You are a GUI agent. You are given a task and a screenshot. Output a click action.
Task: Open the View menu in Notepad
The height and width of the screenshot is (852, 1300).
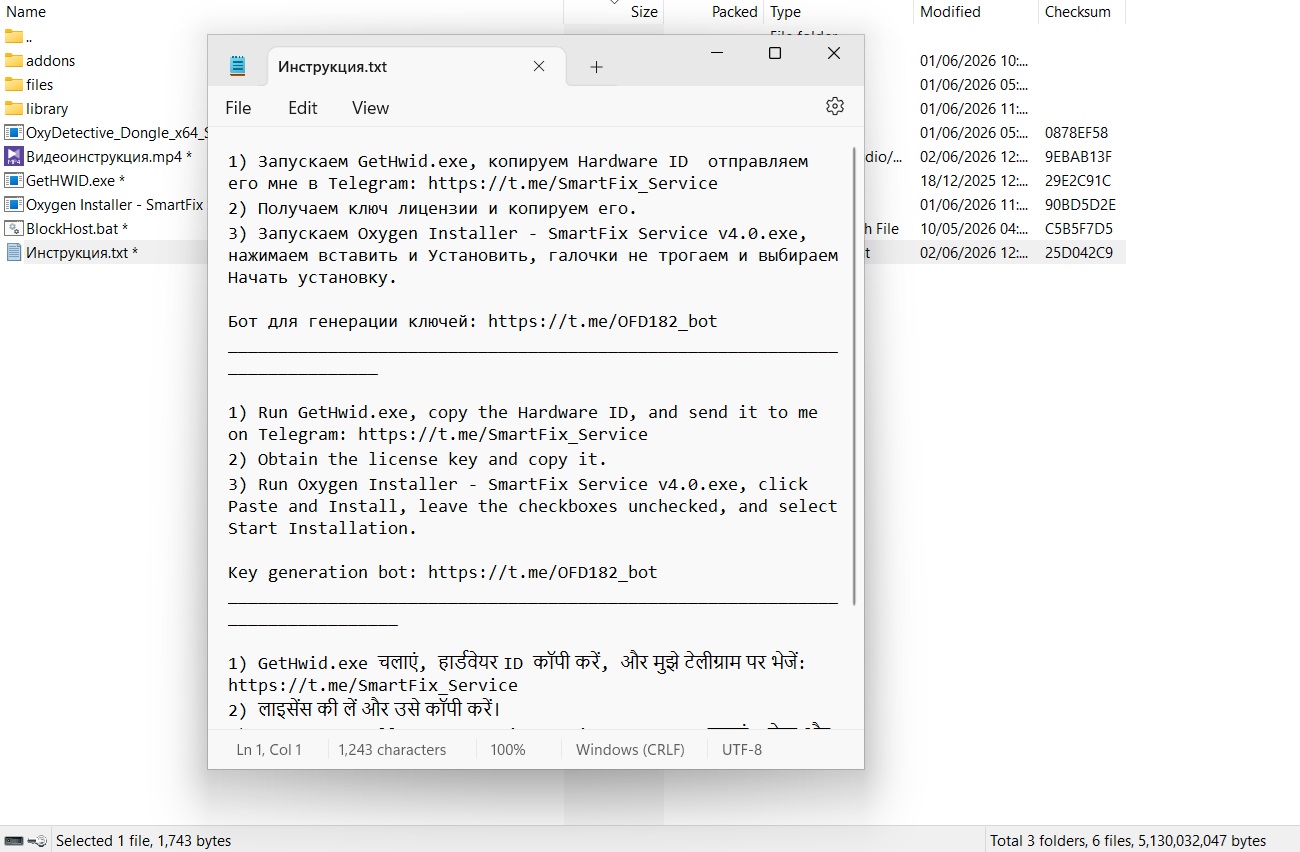point(370,108)
